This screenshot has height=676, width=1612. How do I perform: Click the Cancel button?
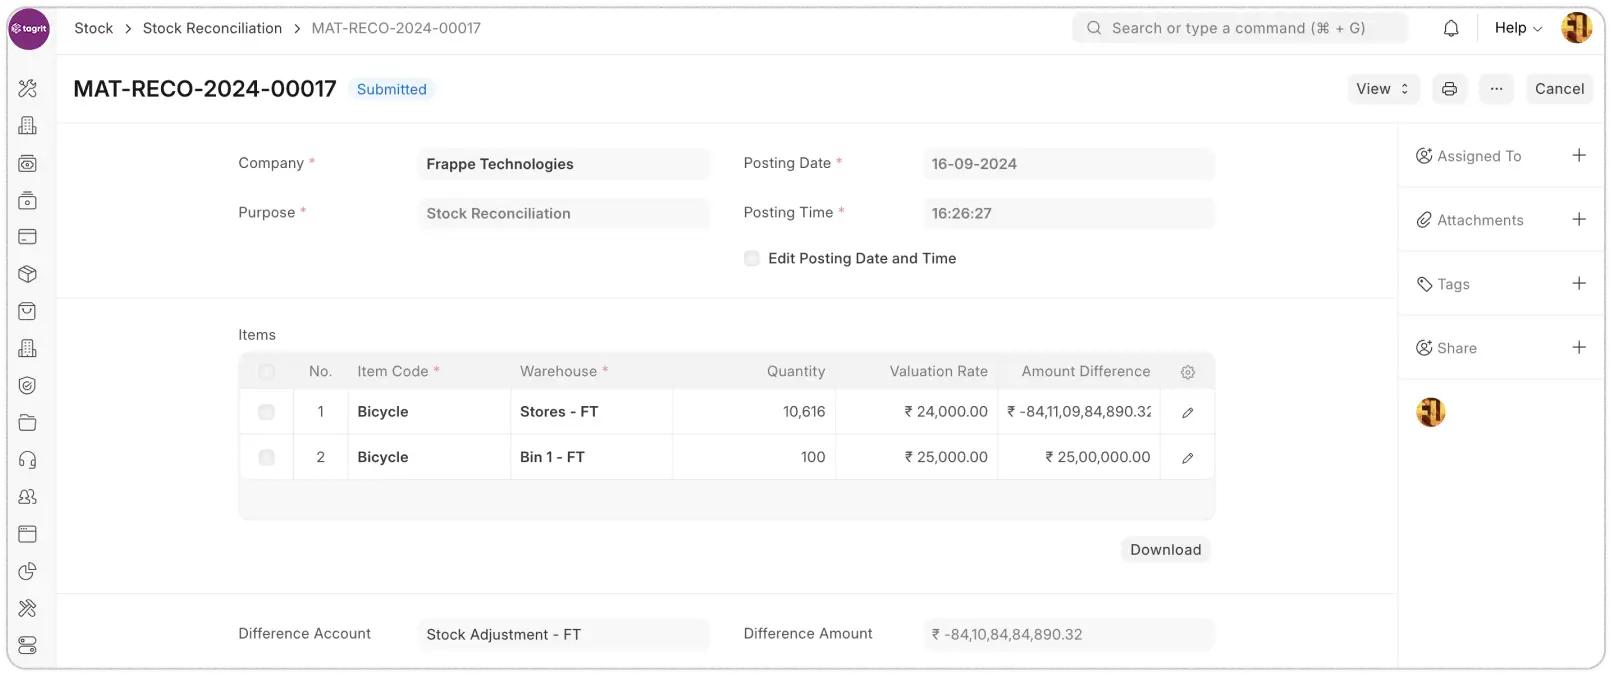[1559, 89]
